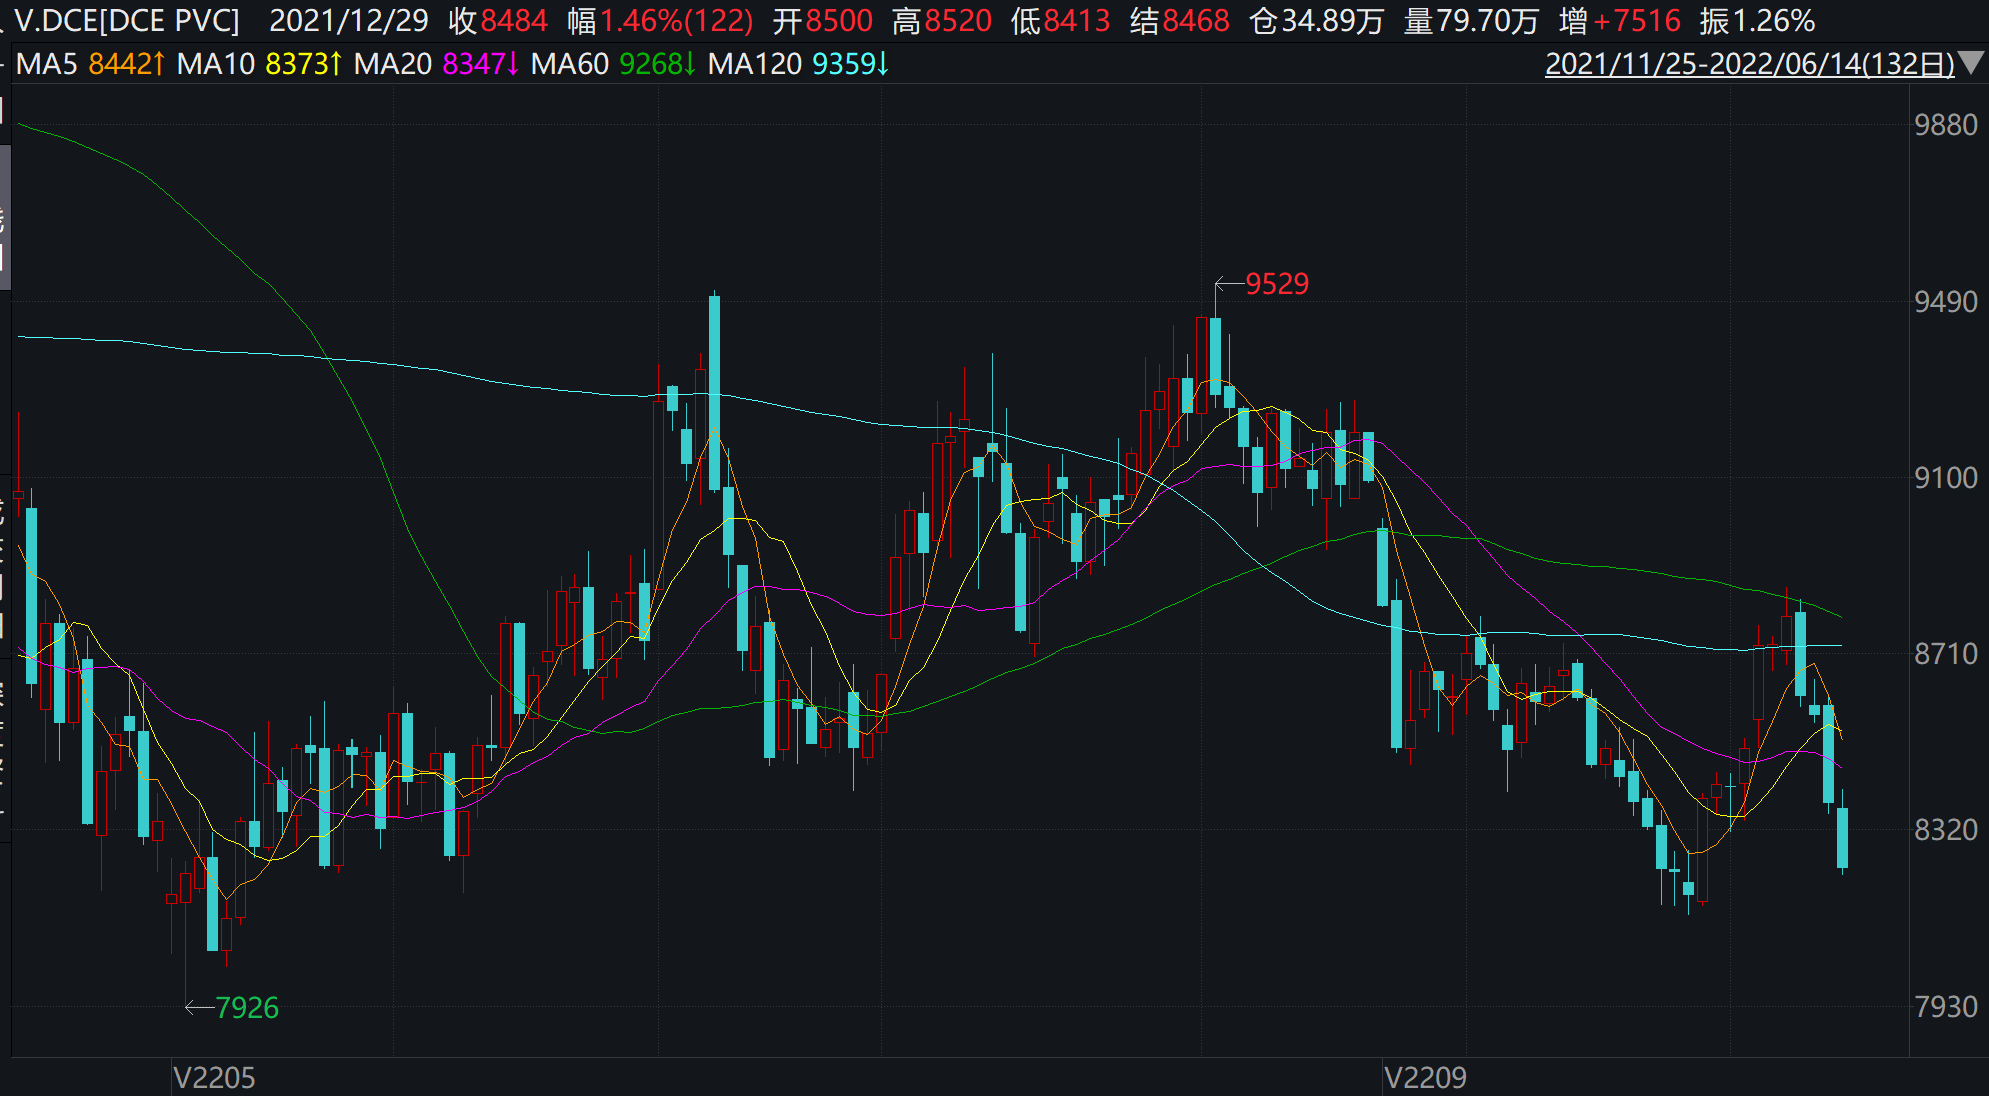1989x1096 pixels.
Task: Click the 9880 price axis label
Action: click(1946, 125)
